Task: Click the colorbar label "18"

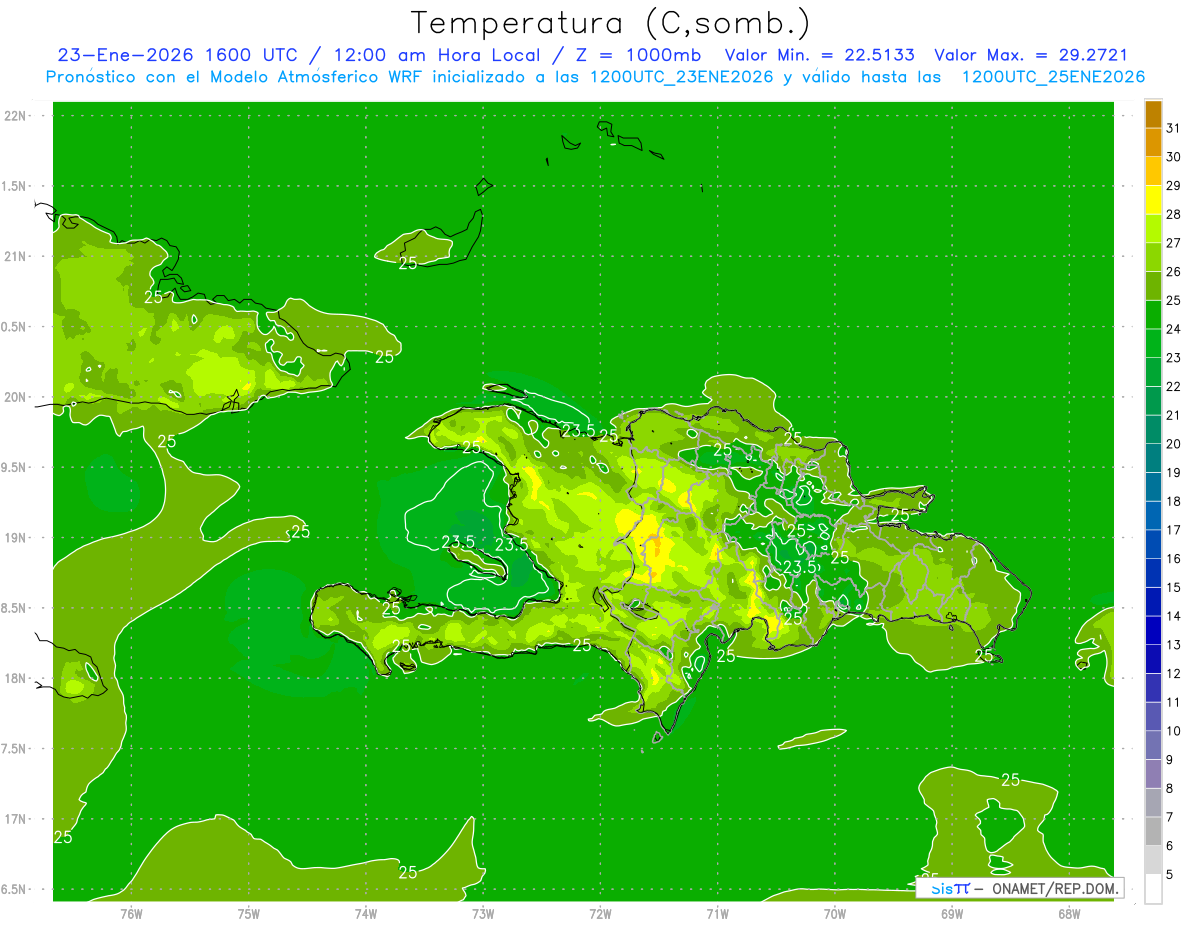Action: tap(1173, 501)
